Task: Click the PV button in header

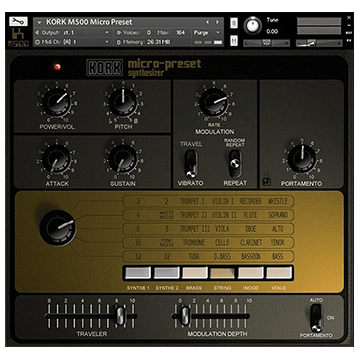Action: [x=349, y=41]
